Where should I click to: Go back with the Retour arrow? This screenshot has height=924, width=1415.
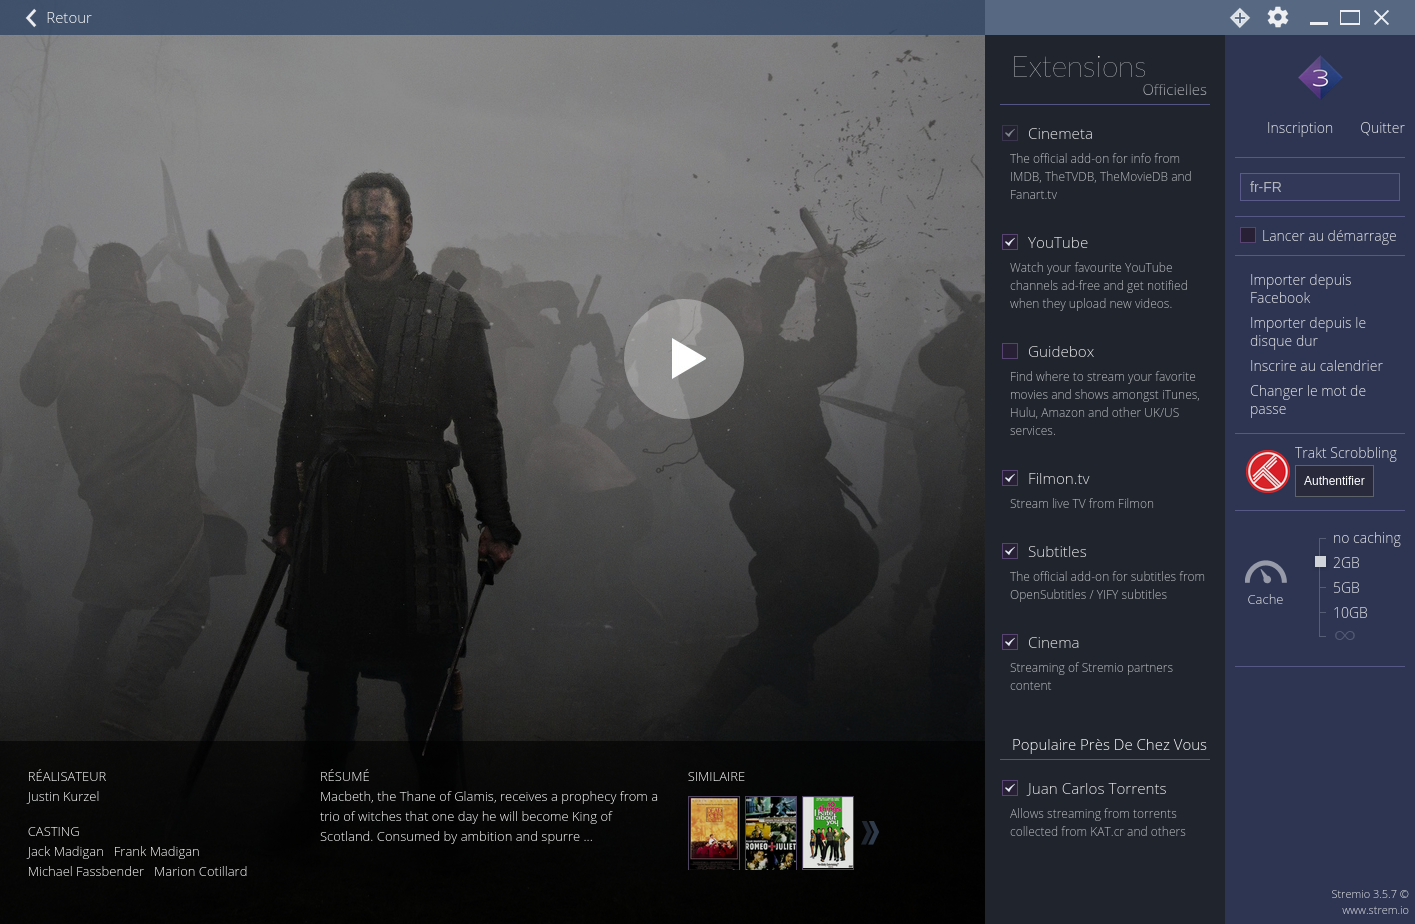(x=58, y=18)
